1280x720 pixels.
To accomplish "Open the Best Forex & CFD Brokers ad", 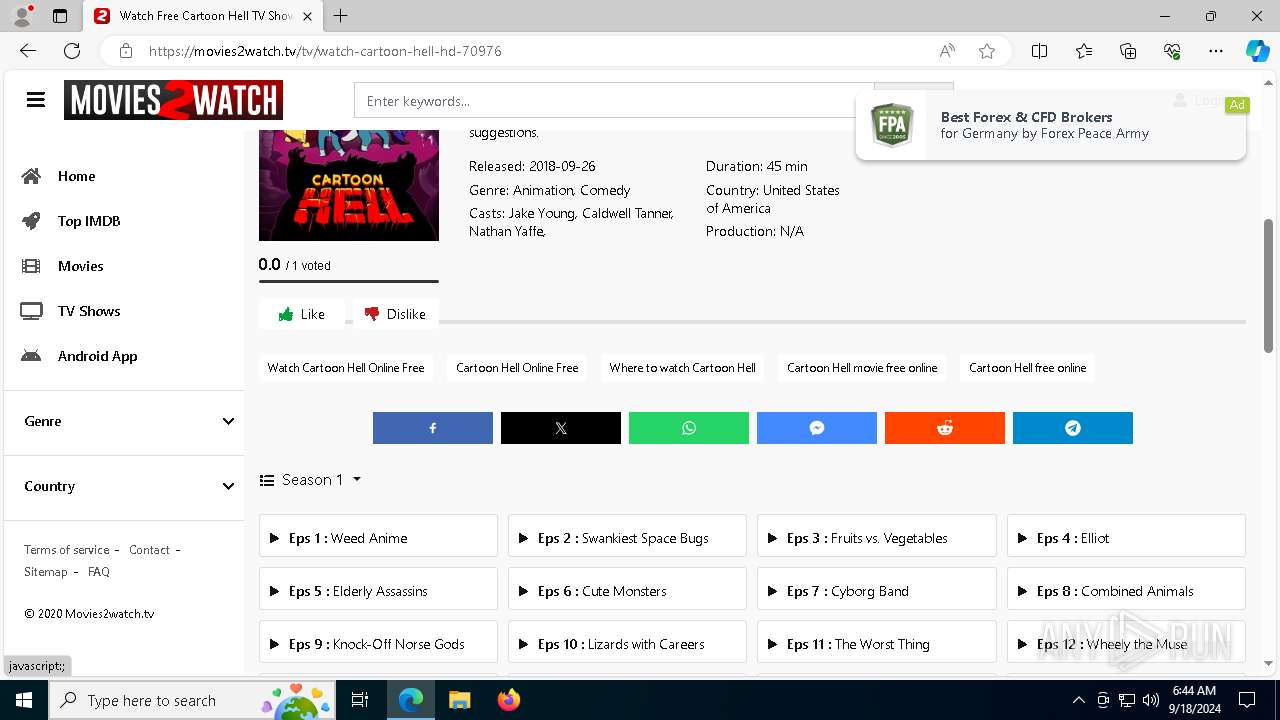I will click(1051, 125).
